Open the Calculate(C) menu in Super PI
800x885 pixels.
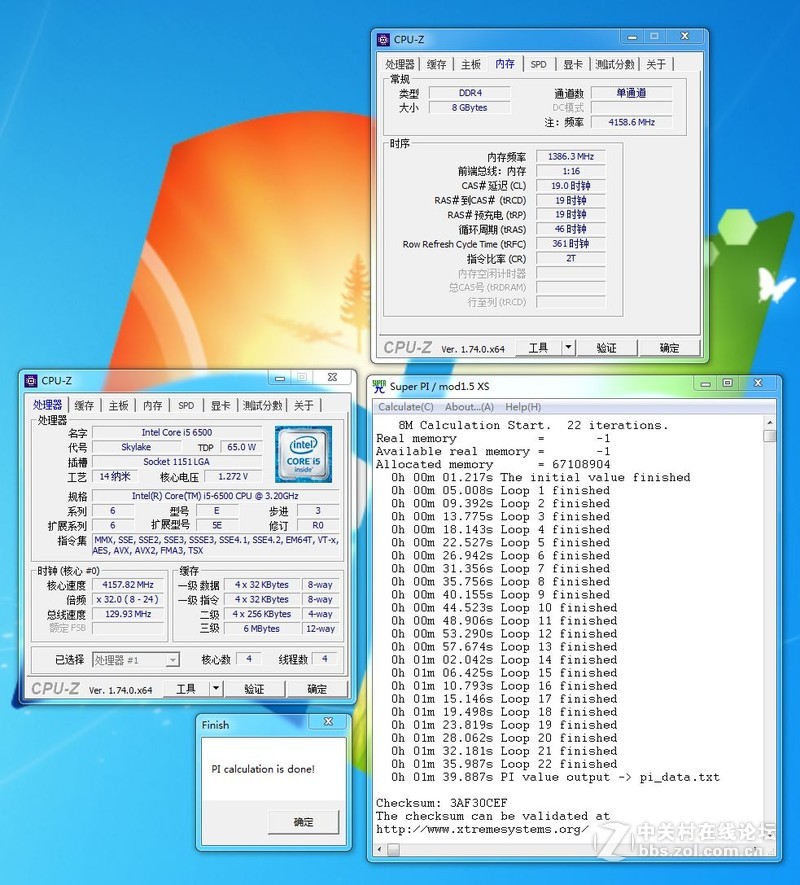pos(405,407)
